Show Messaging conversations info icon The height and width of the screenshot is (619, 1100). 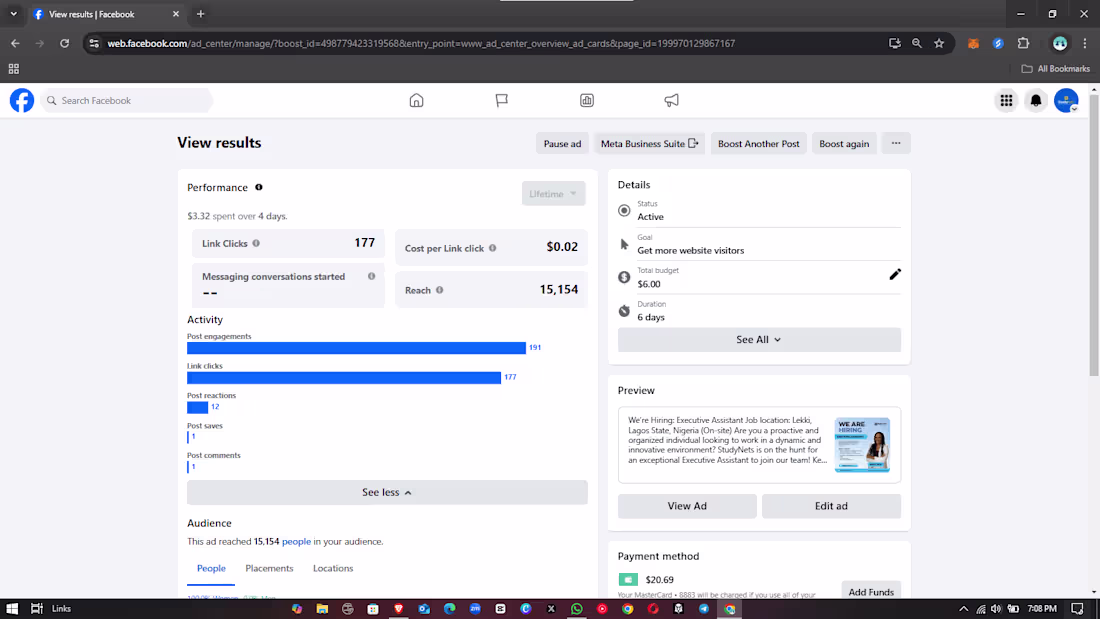(372, 277)
